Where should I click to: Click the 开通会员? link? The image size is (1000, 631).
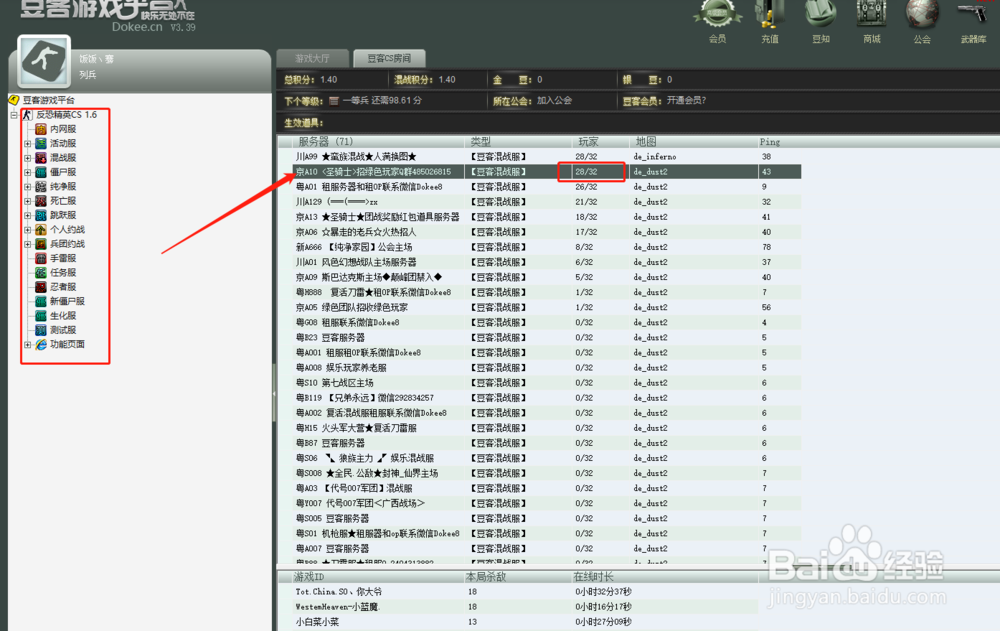[x=686, y=100]
